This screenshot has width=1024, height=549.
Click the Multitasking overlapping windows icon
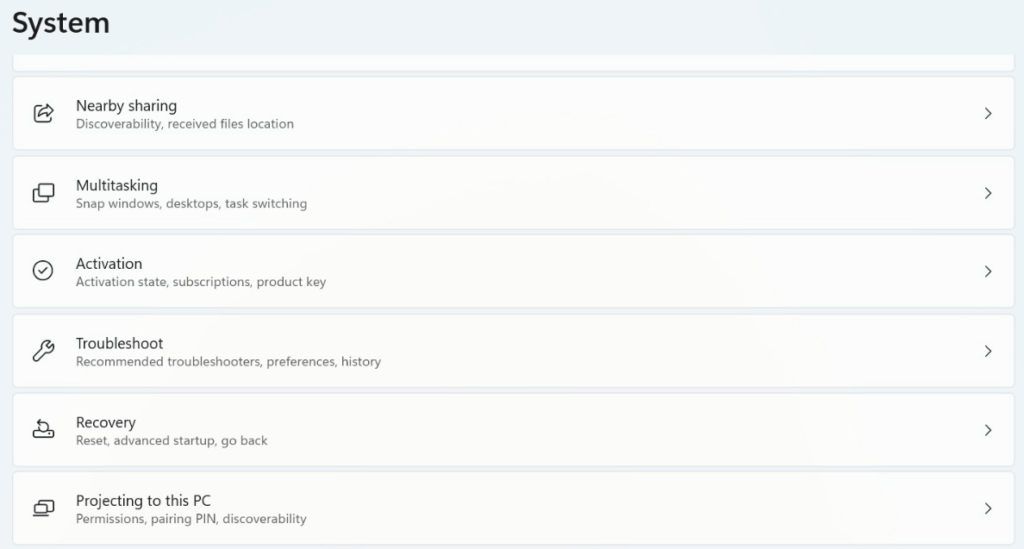pos(43,193)
